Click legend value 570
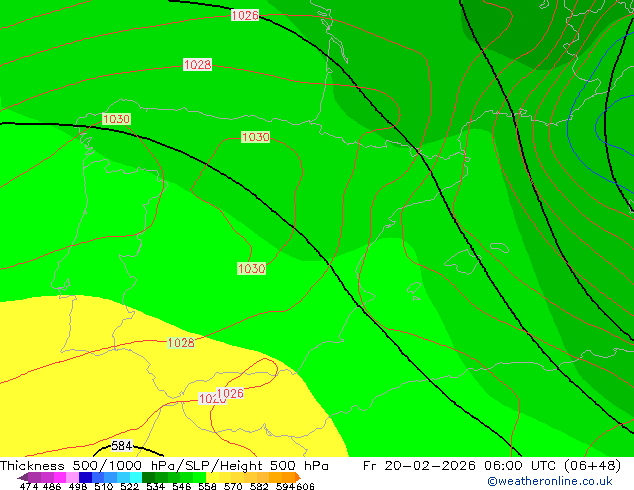The image size is (634, 490). (x=233, y=486)
